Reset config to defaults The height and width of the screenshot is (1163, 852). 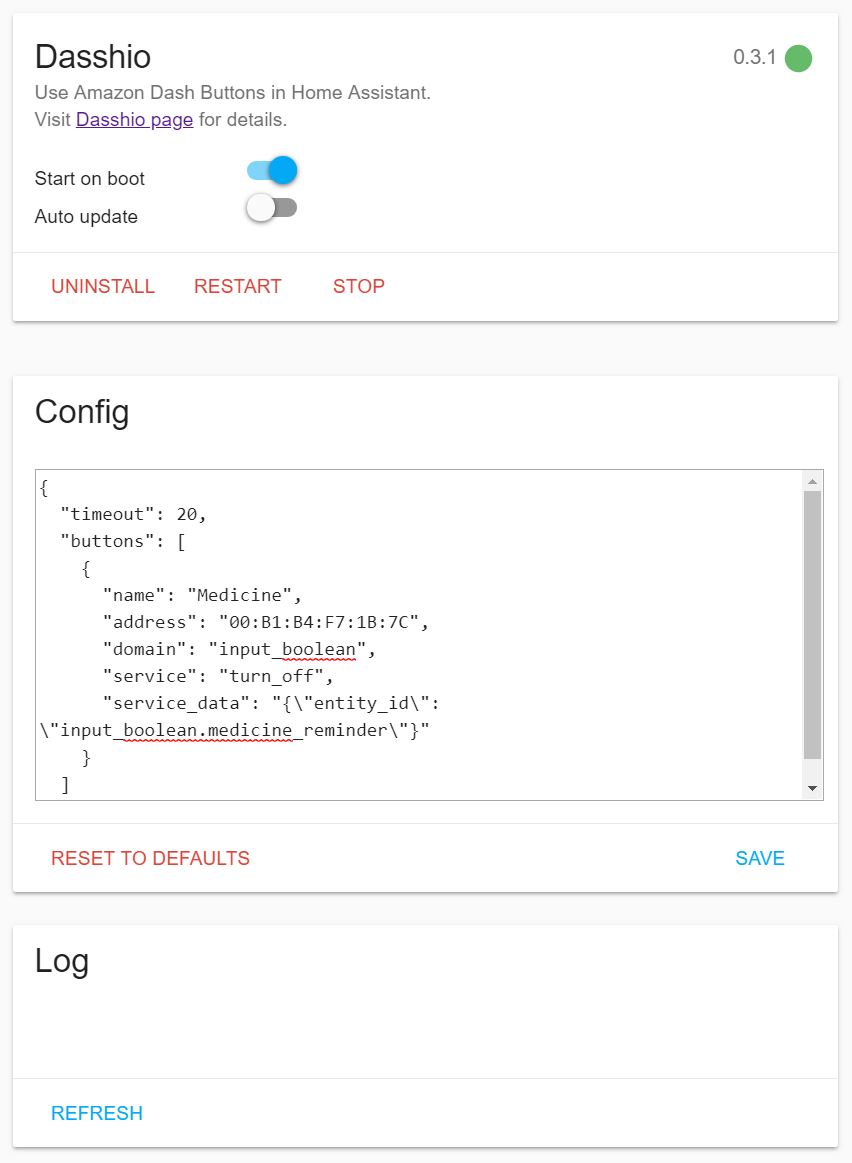point(150,858)
